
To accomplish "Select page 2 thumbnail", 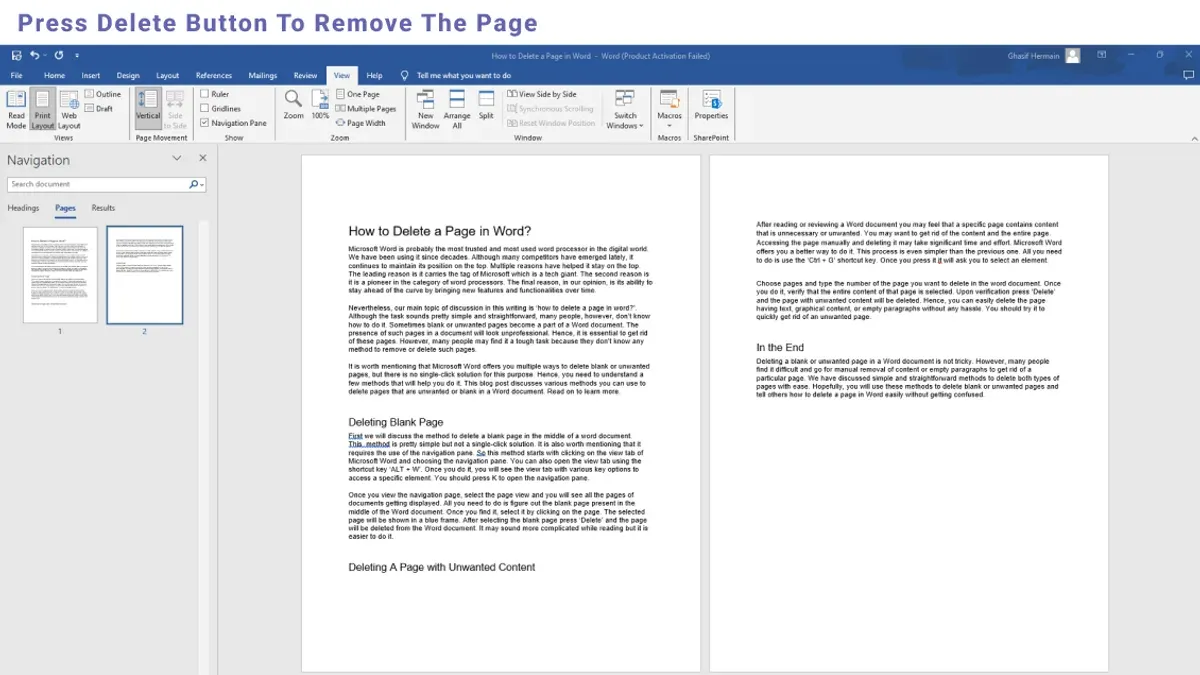I will tap(145, 275).
